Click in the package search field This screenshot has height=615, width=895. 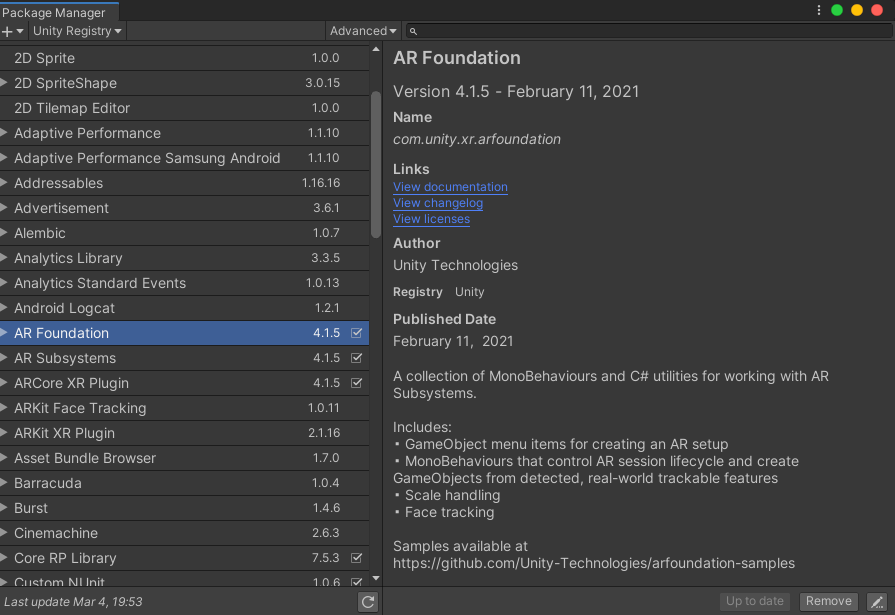650,32
